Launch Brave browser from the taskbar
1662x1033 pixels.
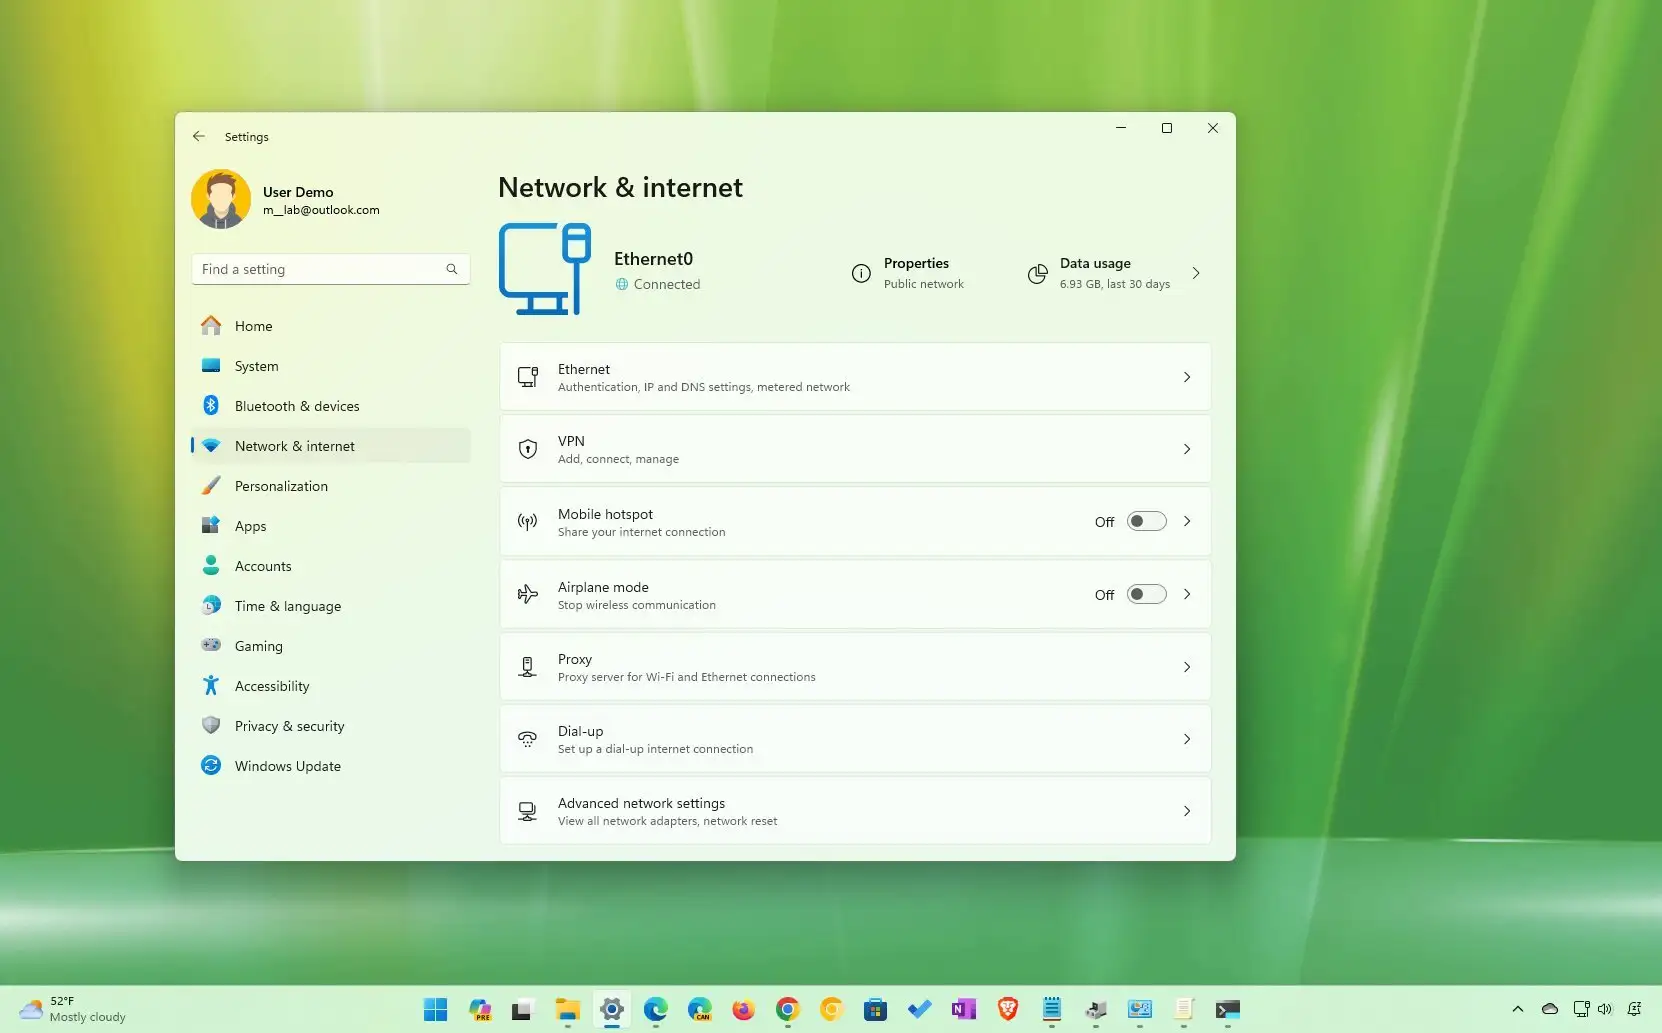(x=1007, y=1010)
